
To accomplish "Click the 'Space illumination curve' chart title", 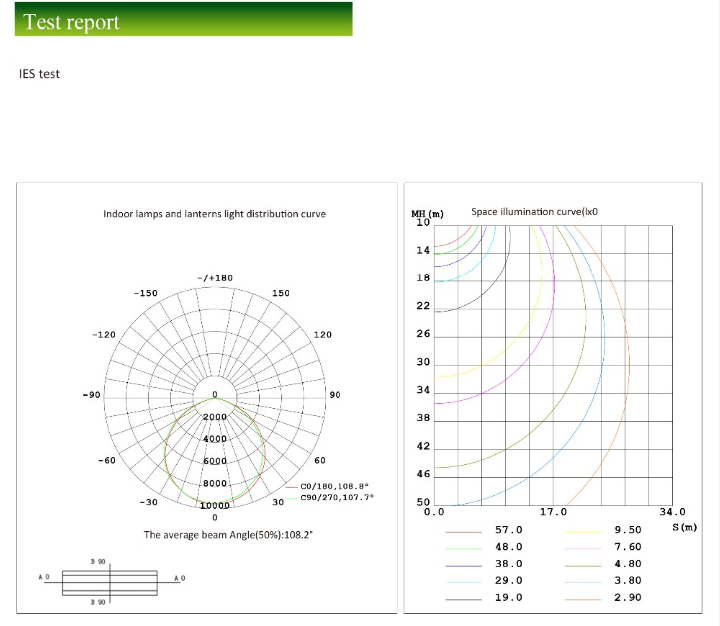I will 534,212.
